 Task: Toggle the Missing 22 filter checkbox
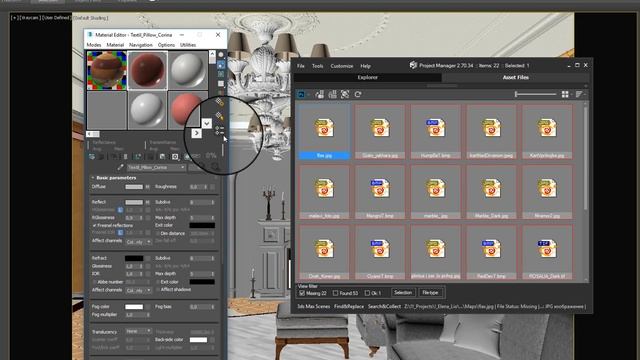[302, 293]
